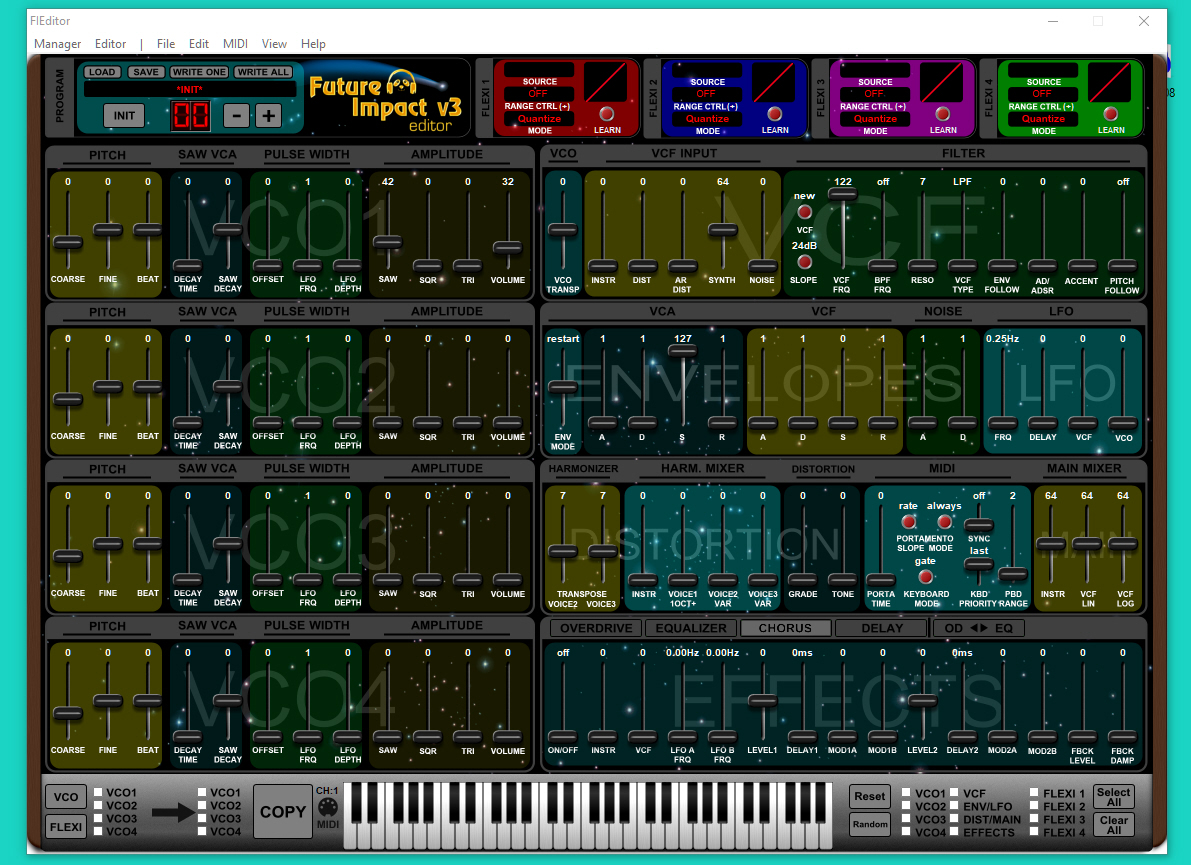
Task: Click a key on the piano keyboard
Action: tap(588, 816)
